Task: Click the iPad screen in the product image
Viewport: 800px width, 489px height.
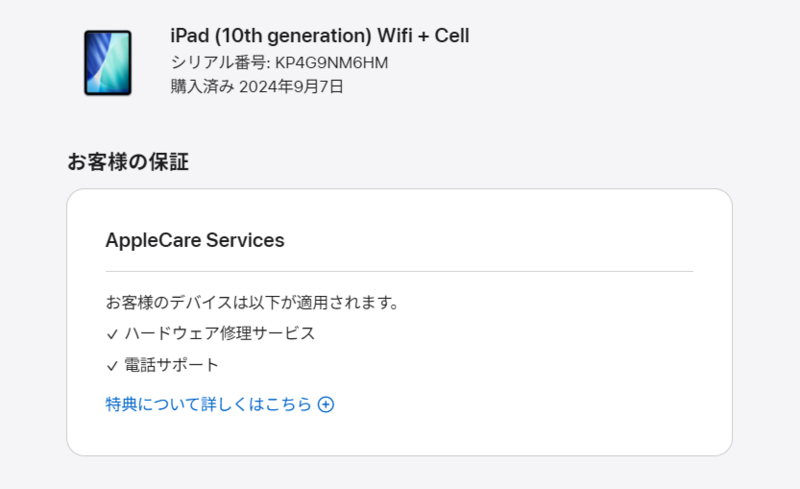Action: (107, 61)
